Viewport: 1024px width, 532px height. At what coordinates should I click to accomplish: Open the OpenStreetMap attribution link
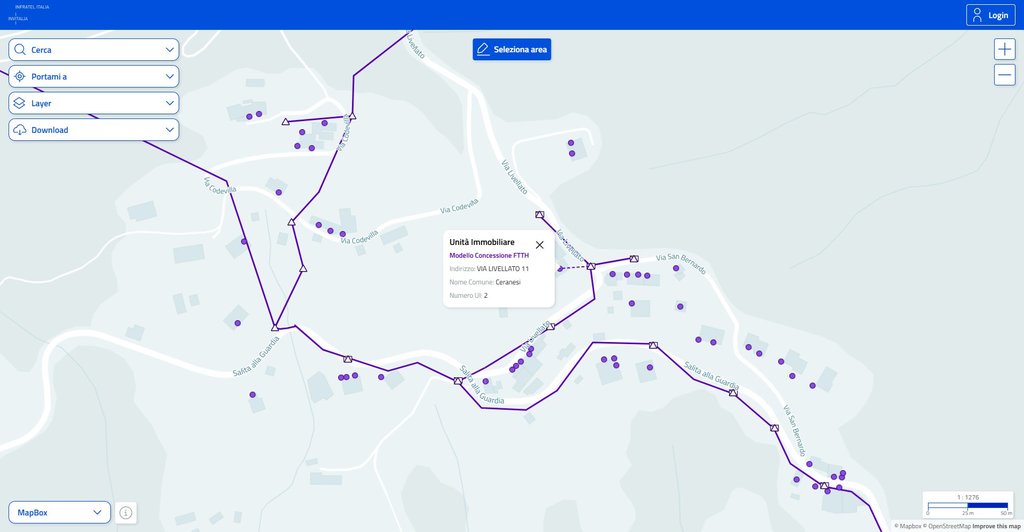click(948, 526)
